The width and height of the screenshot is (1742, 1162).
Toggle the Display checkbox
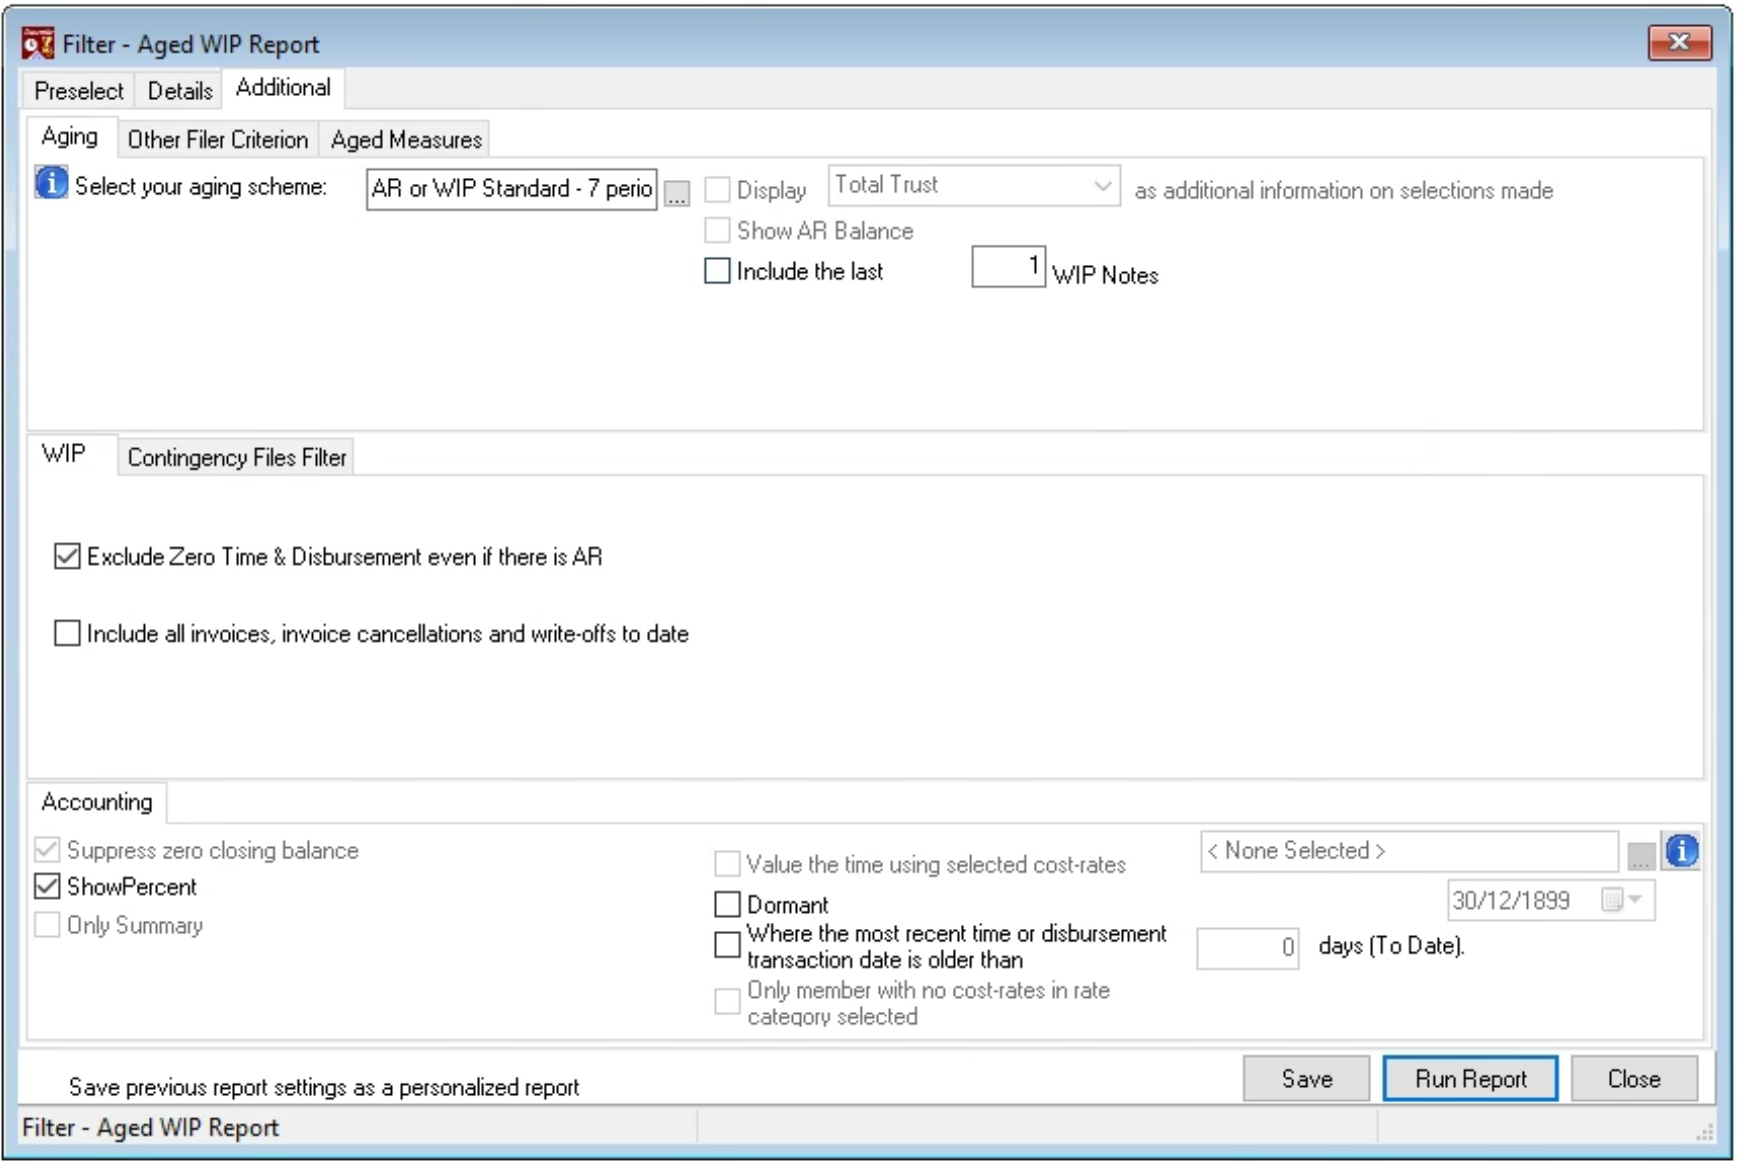pyautogui.click(x=717, y=190)
